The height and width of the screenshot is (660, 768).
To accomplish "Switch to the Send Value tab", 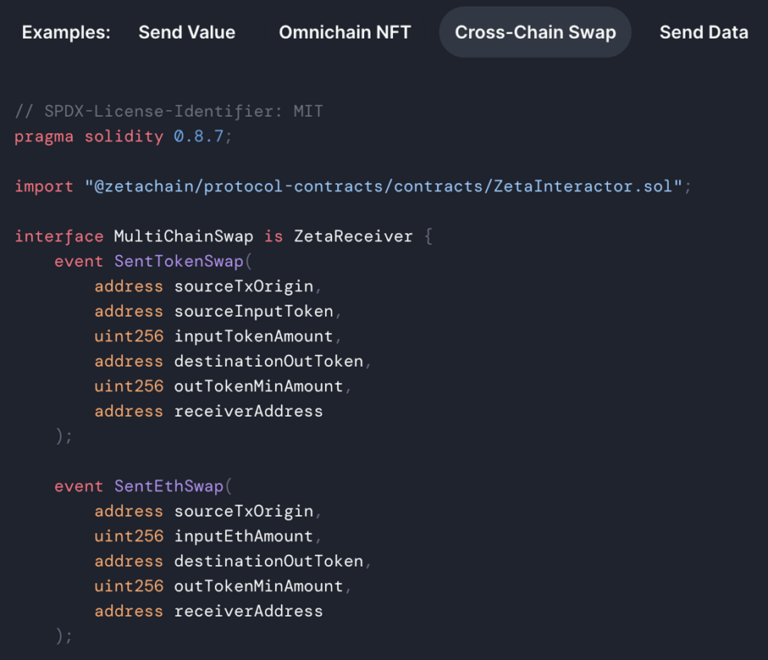I will (187, 32).
